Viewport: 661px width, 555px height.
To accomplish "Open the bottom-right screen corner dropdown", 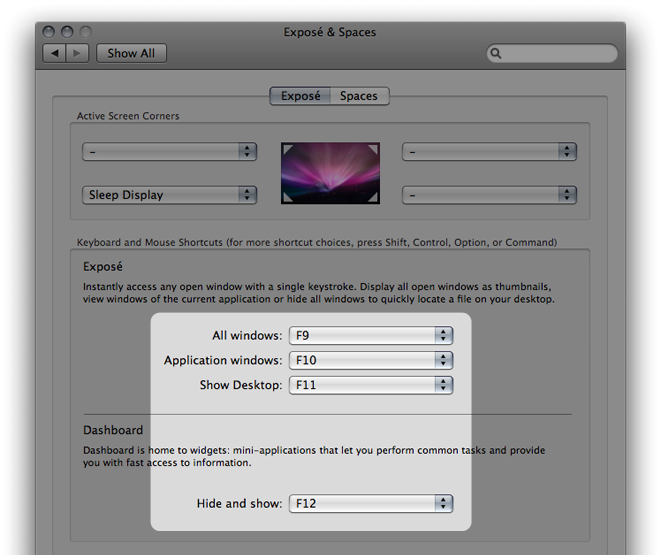I will (x=489, y=195).
